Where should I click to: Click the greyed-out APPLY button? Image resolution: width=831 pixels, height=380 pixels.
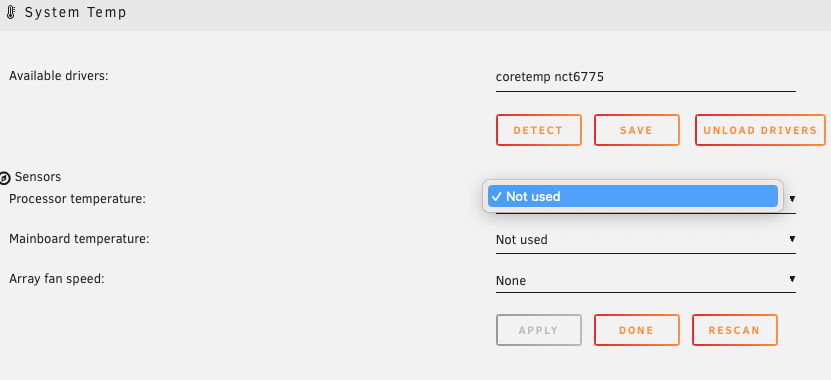click(538, 330)
